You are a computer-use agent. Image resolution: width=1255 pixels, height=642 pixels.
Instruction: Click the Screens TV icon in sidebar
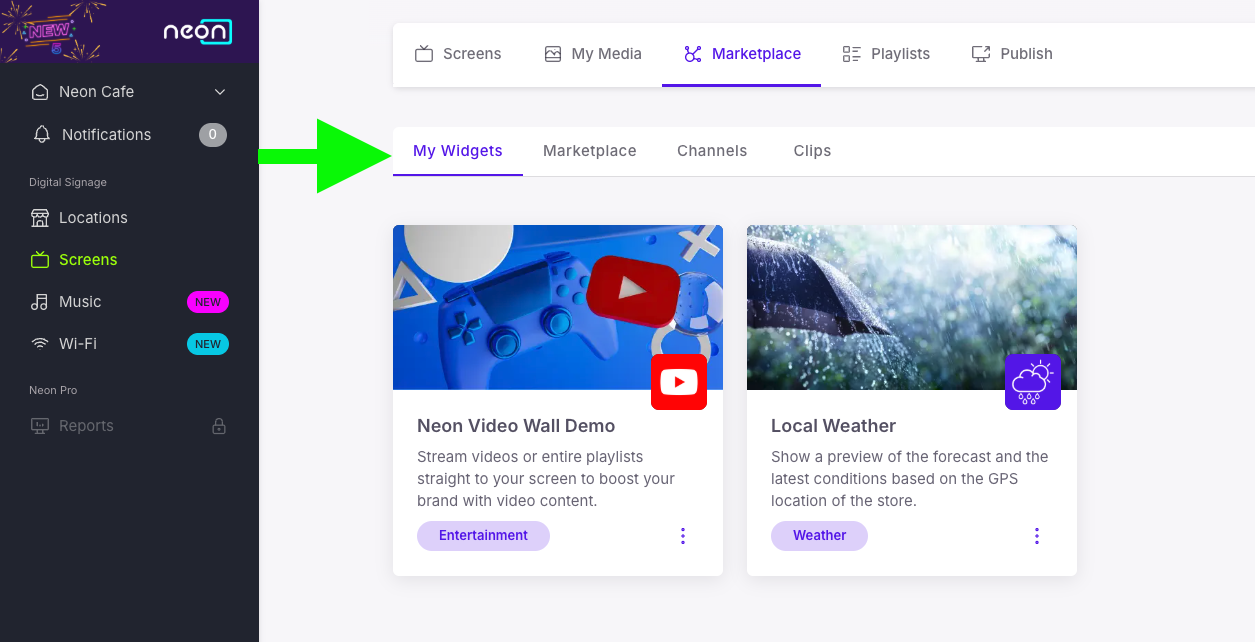pyautogui.click(x=40, y=260)
